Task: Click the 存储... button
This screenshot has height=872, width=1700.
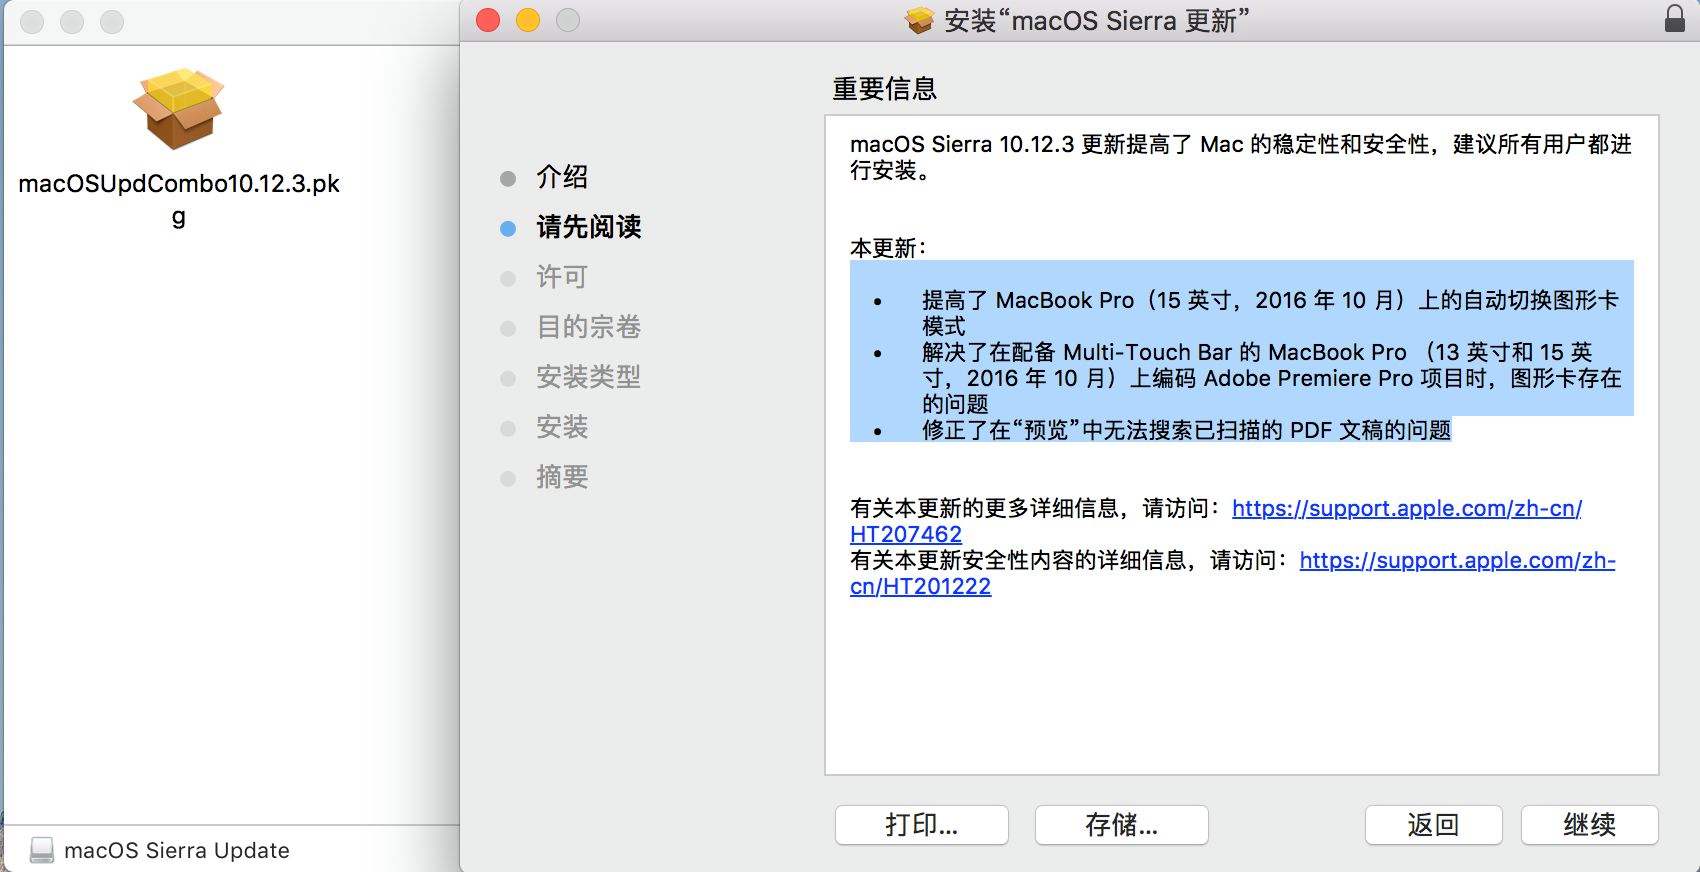Action: pyautogui.click(x=1121, y=825)
